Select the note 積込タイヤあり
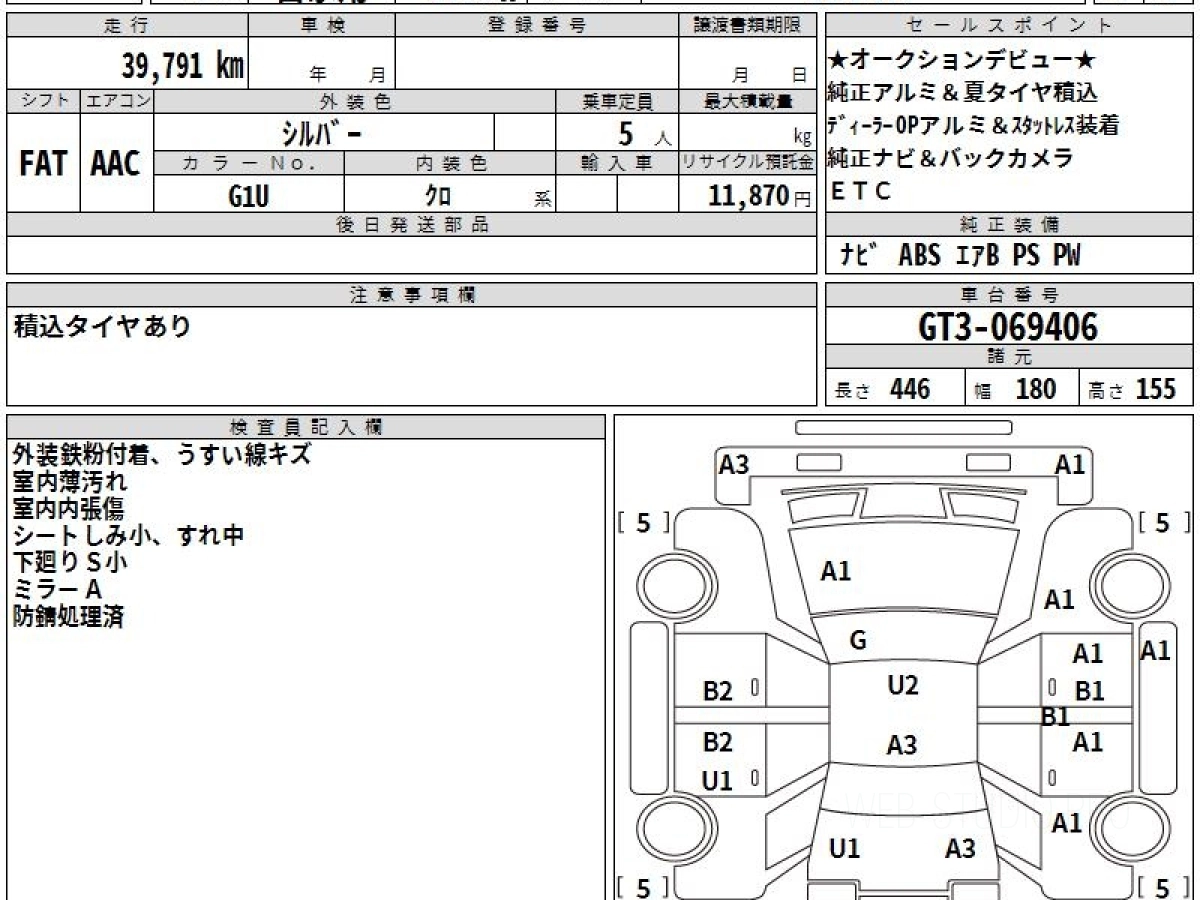The height and width of the screenshot is (900, 1200). pyautogui.click(x=102, y=326)
